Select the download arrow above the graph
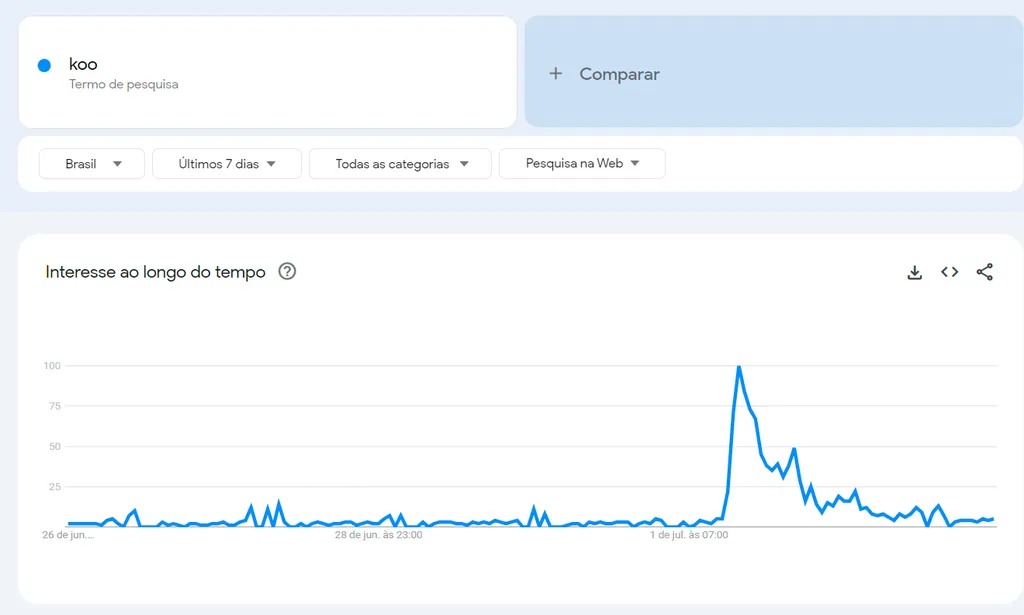This screenshot has width=1024, height=615. [x=914, y=271]
